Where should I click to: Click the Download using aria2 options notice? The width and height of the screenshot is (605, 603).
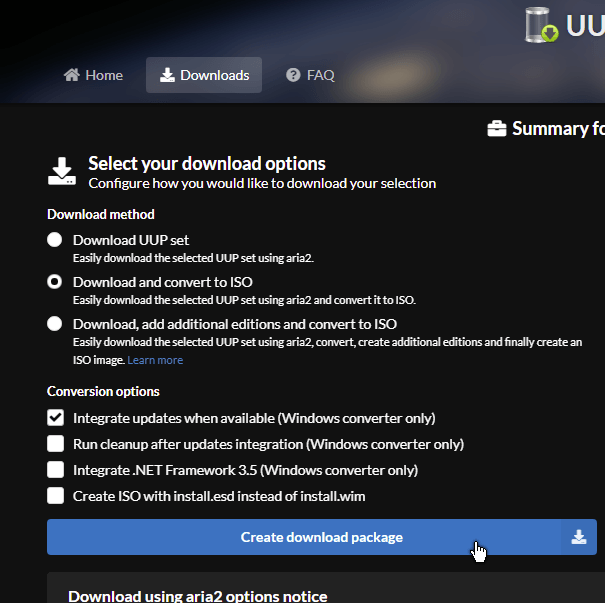pyautogui.click(x=198, y=596)
